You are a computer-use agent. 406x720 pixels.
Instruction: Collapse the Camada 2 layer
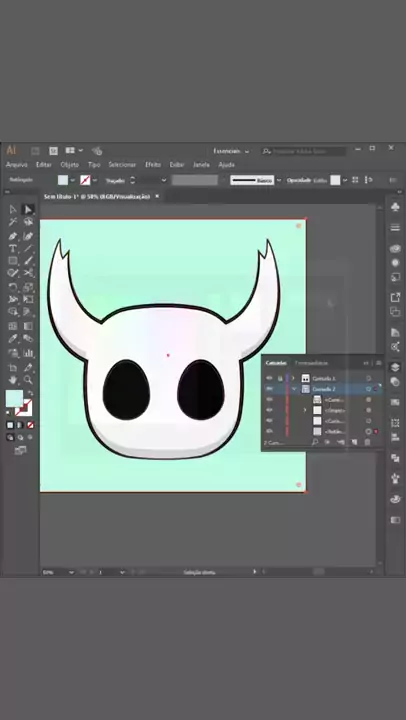pyautogui.click(x=294, y=389)
